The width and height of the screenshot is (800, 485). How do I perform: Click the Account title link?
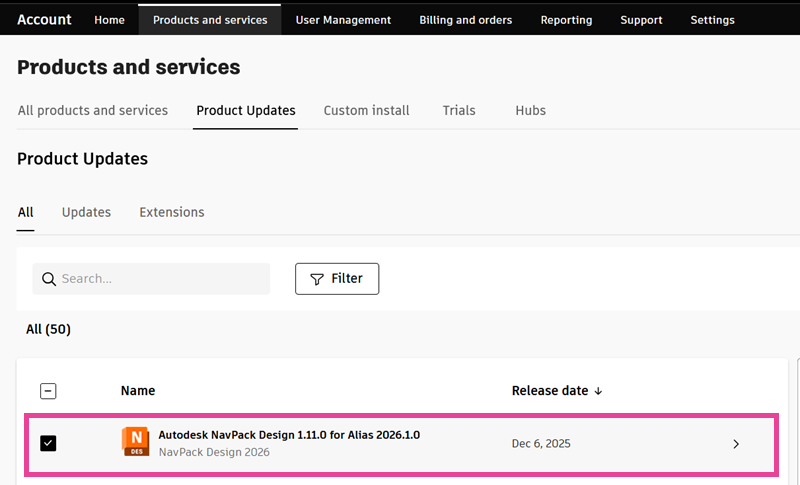point(44,19)
